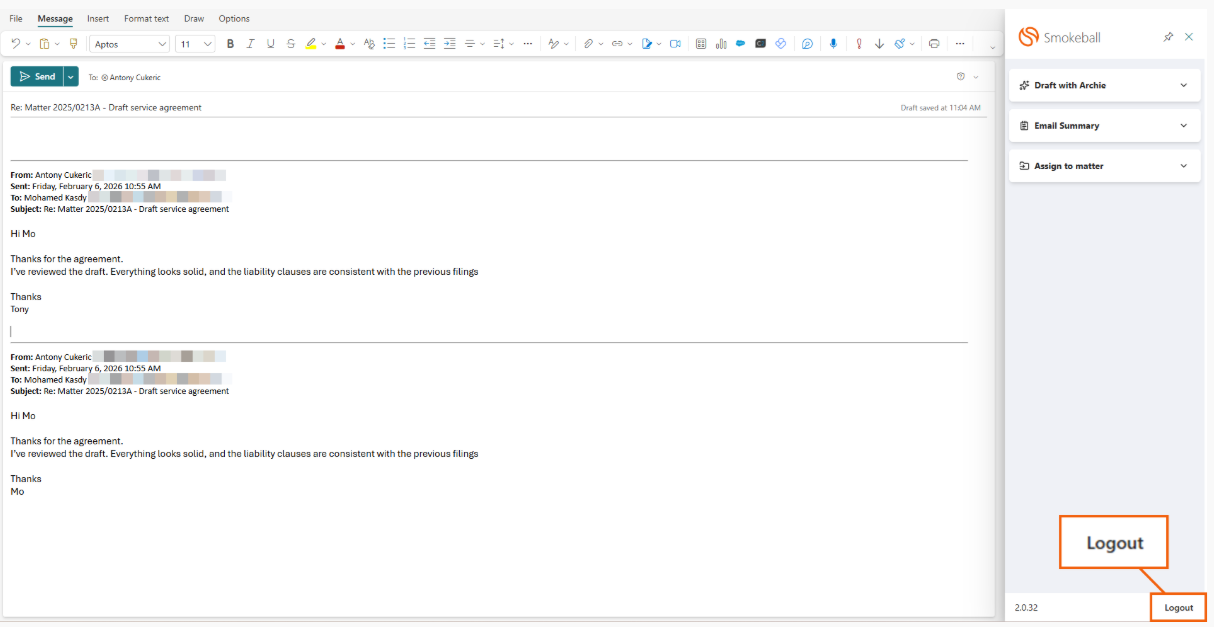Click the paragraph options ellipsis after line spacing

click(x=527, y=44)
